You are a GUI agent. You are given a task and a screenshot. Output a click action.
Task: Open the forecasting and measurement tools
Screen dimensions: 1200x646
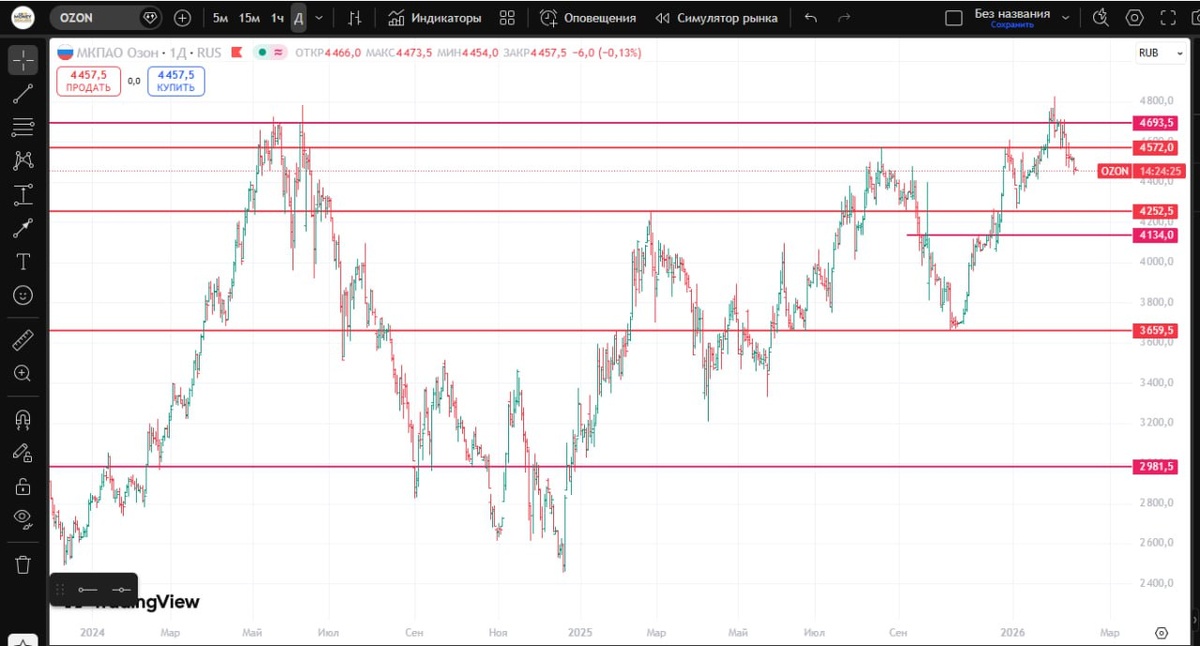[23, 195]
